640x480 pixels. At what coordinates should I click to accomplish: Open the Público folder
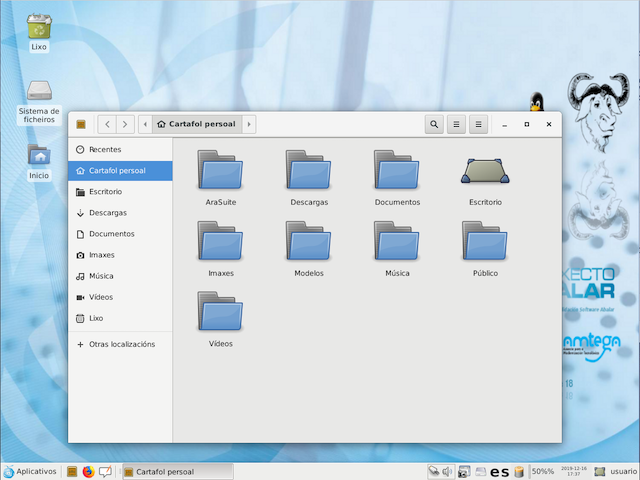[485, 242]
